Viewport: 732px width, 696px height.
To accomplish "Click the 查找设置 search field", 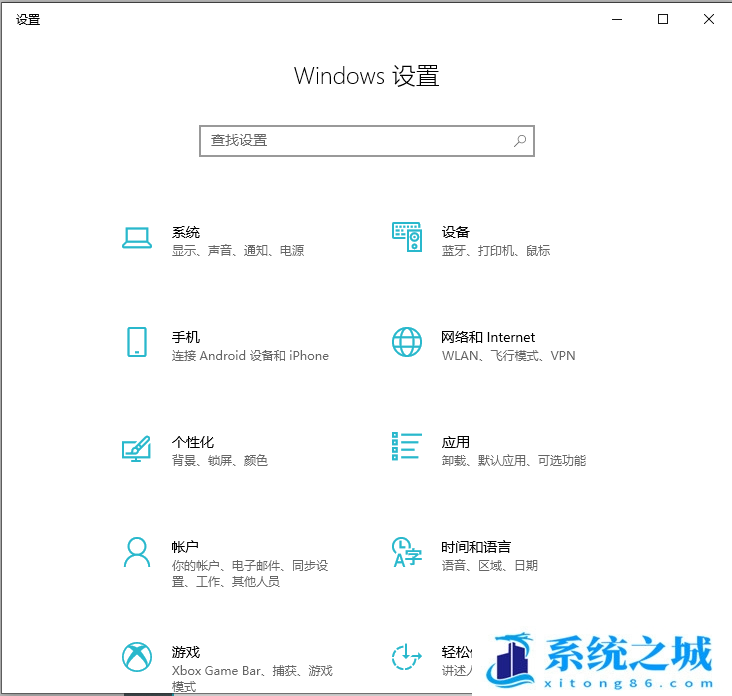I will (367, 141).
